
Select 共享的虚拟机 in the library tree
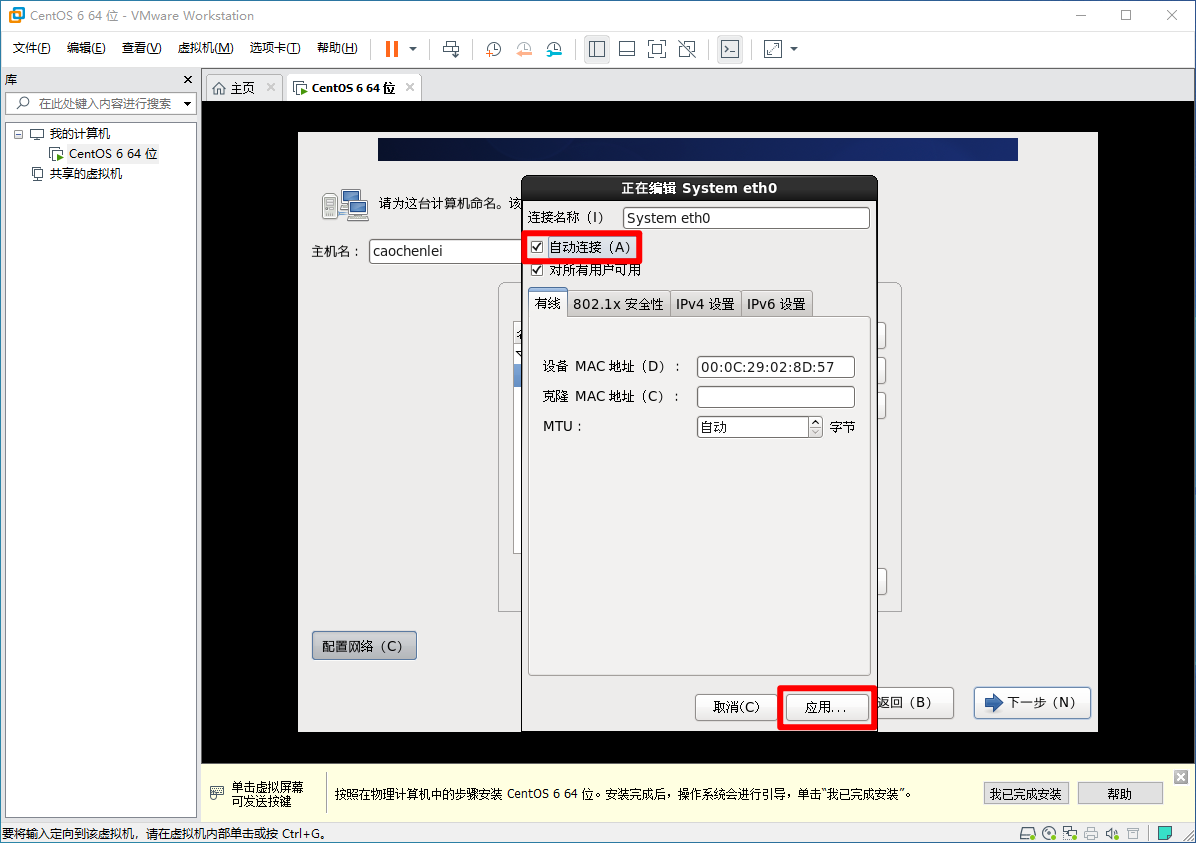tap(85, 174)
